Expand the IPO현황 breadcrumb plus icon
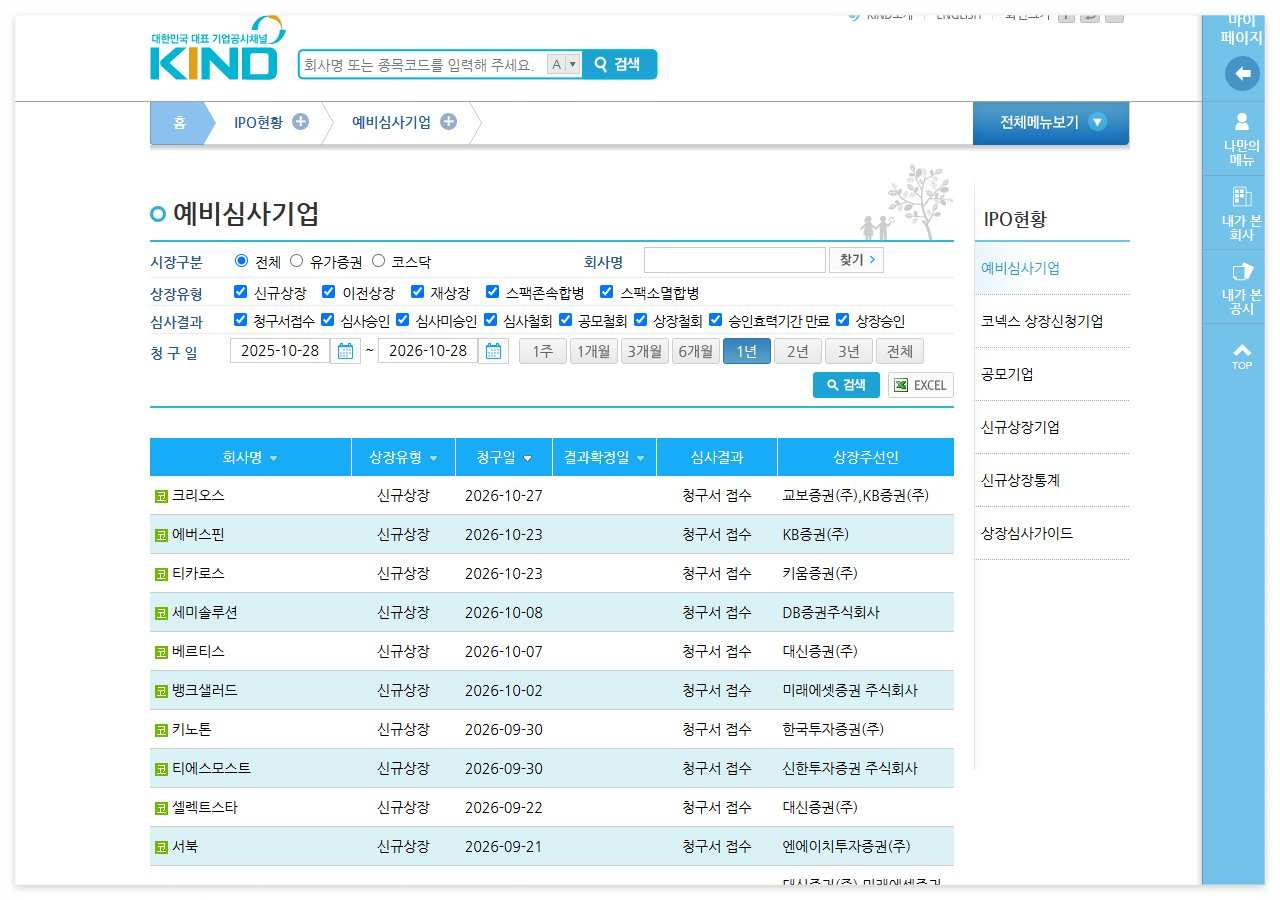This screenshot has width=1280, height=900. pos(300,122)
